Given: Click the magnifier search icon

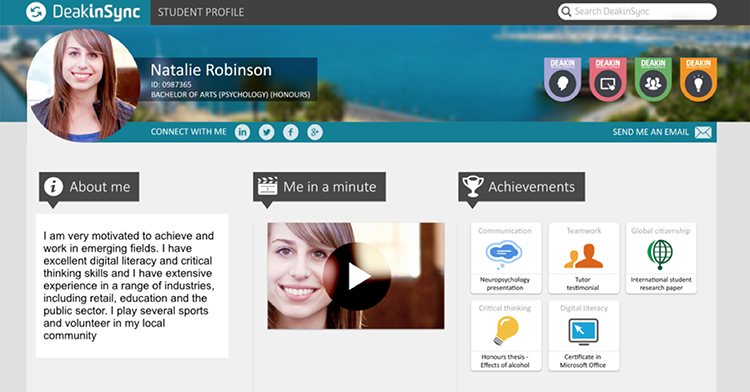Looking at the screenshot, I should (x=566, y=11).
